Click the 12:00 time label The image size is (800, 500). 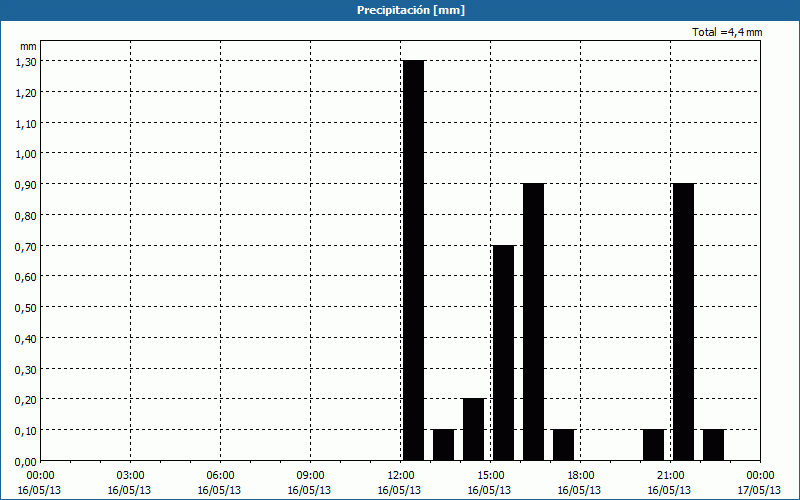[401, 476]
